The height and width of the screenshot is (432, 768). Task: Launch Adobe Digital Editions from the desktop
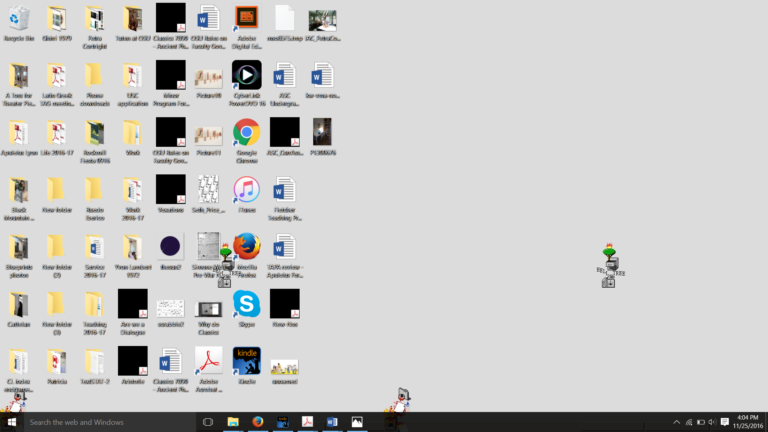[x=246, y=19]
